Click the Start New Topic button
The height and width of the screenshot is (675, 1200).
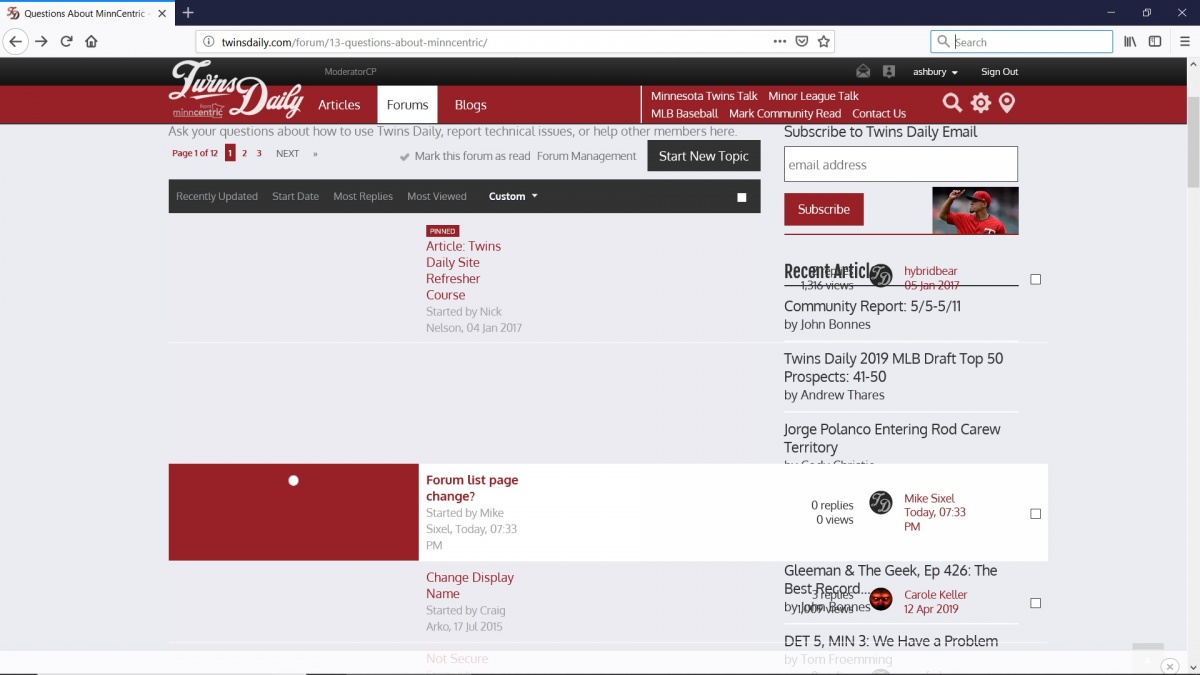point(703,156)
